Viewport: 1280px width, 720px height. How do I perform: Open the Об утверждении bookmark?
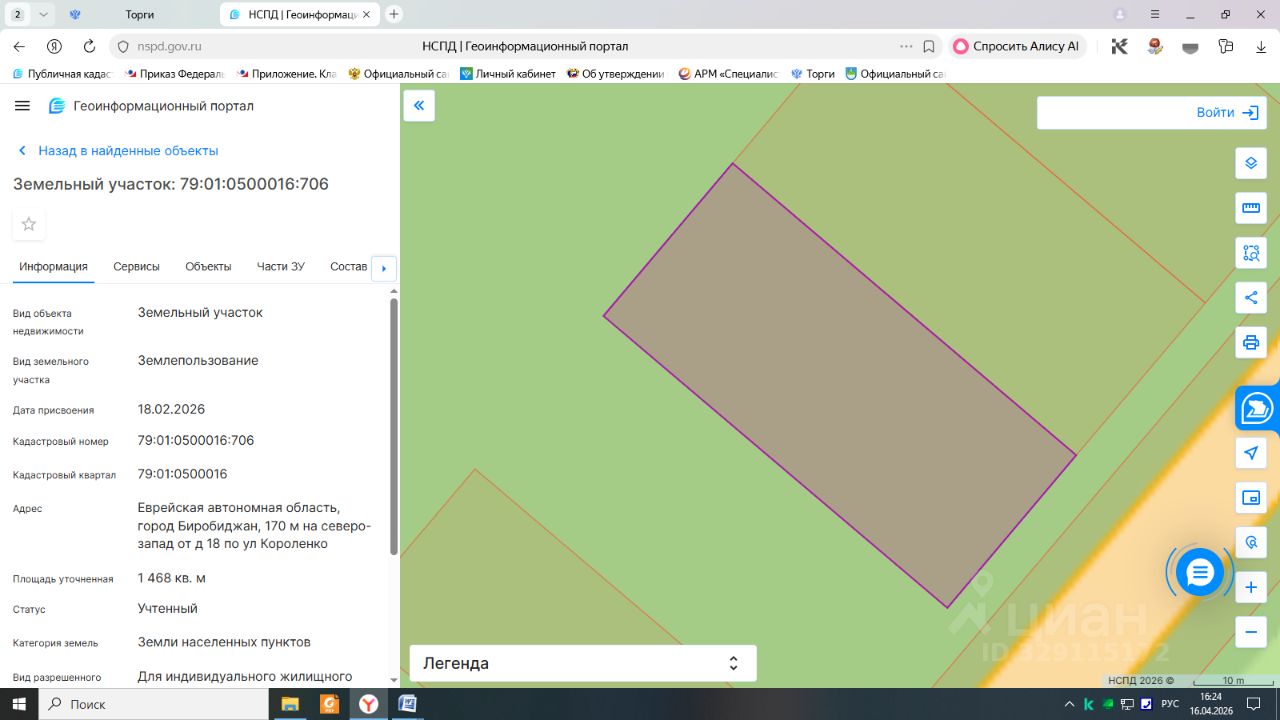tap(615, 74)
